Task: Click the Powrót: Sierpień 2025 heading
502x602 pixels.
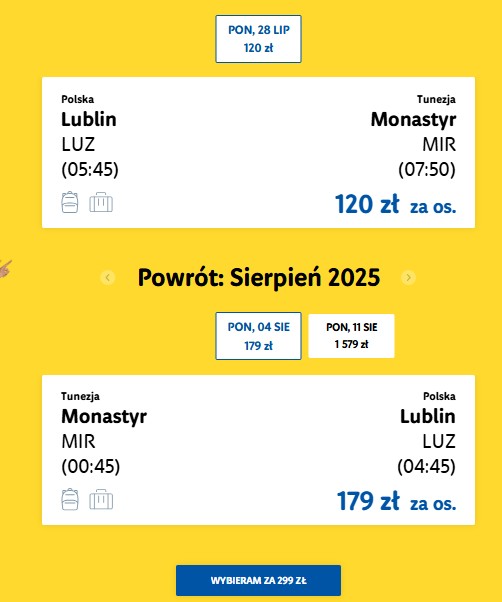Action: pos(259,277)
